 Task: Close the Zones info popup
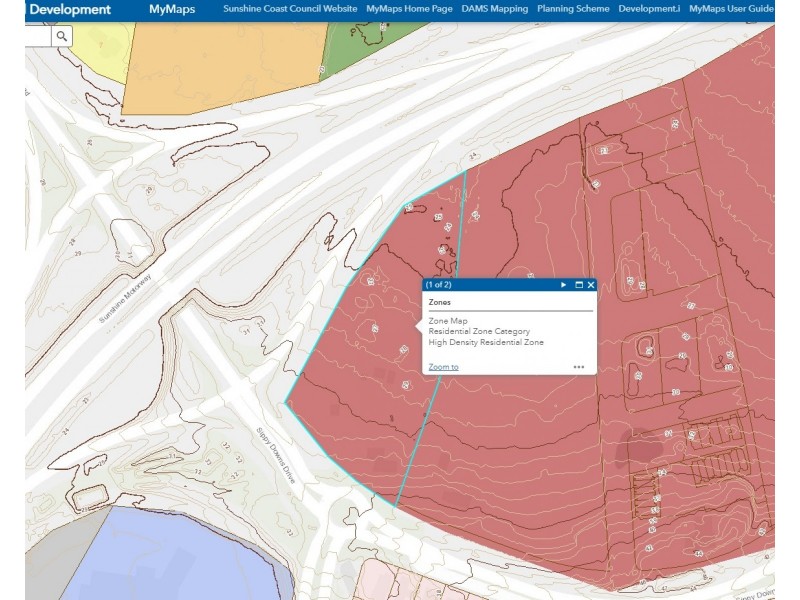point(591,285)
